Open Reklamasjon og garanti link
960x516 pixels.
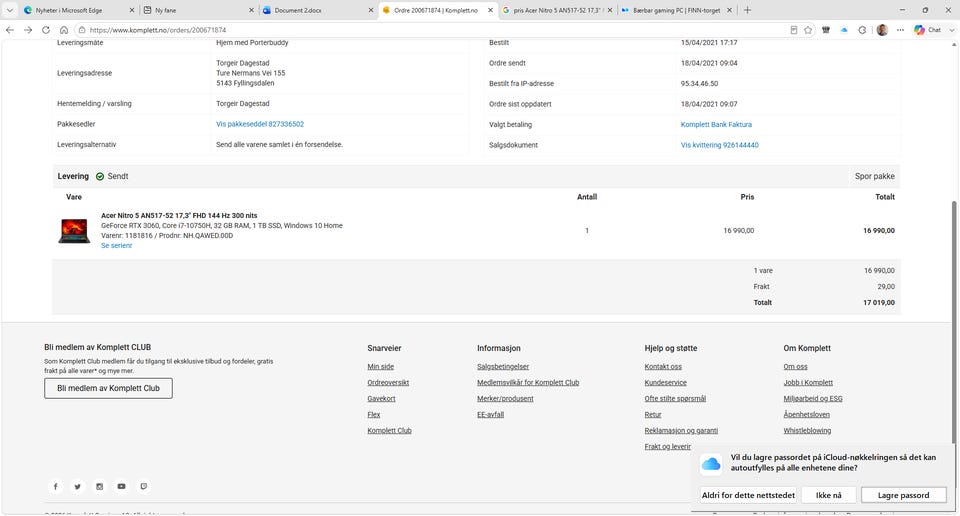pos(681,430)
